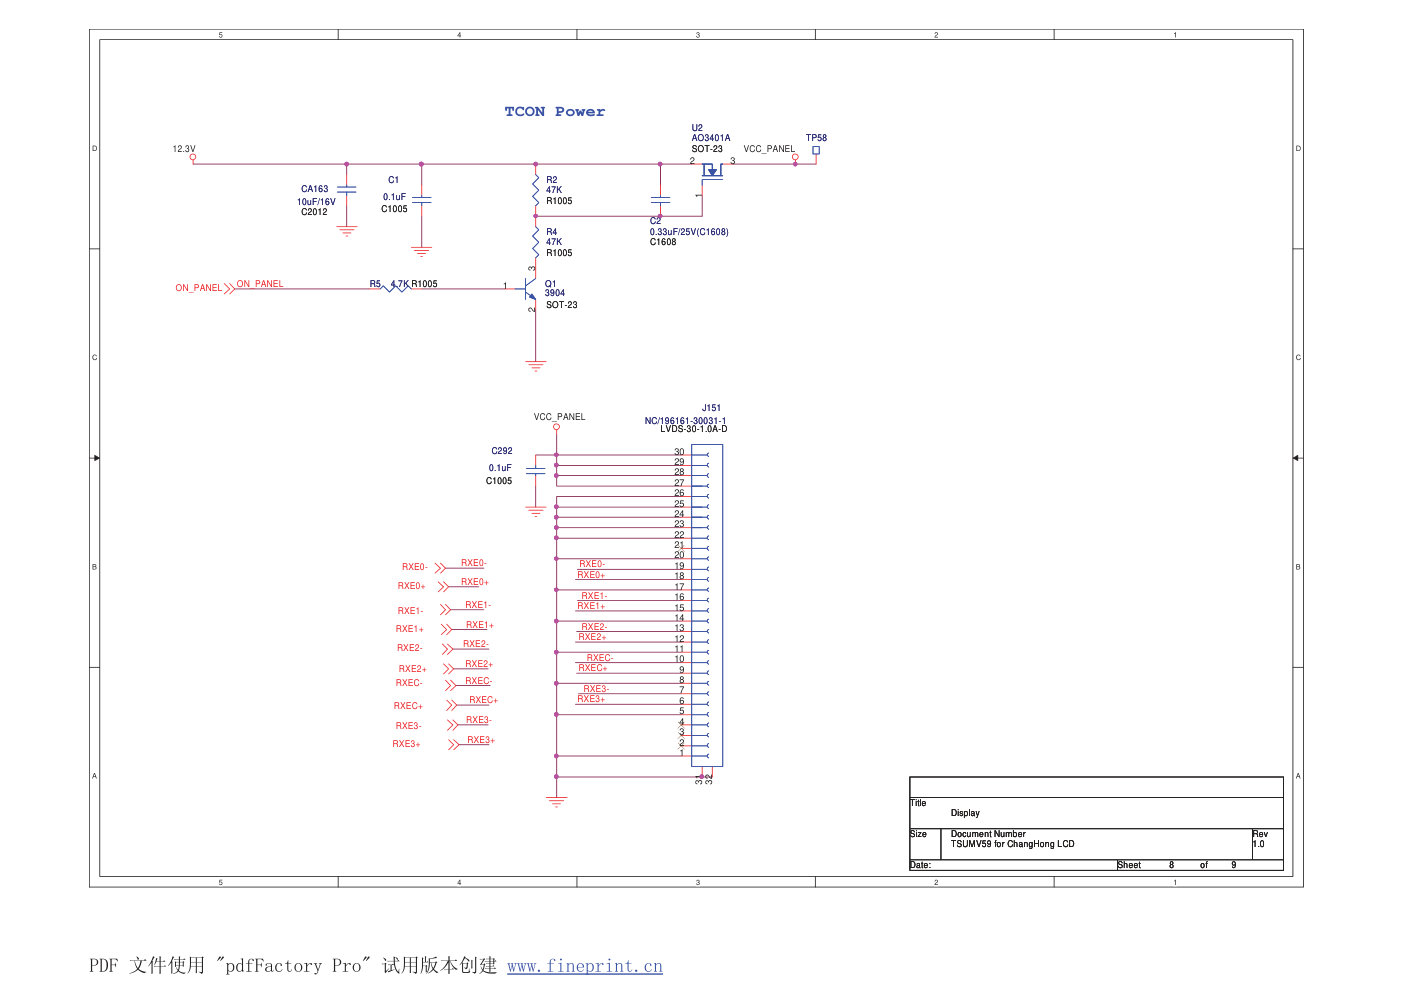Click the SOT-23 label under Q1
The image size is (1404, 993).
coord(562,305)
